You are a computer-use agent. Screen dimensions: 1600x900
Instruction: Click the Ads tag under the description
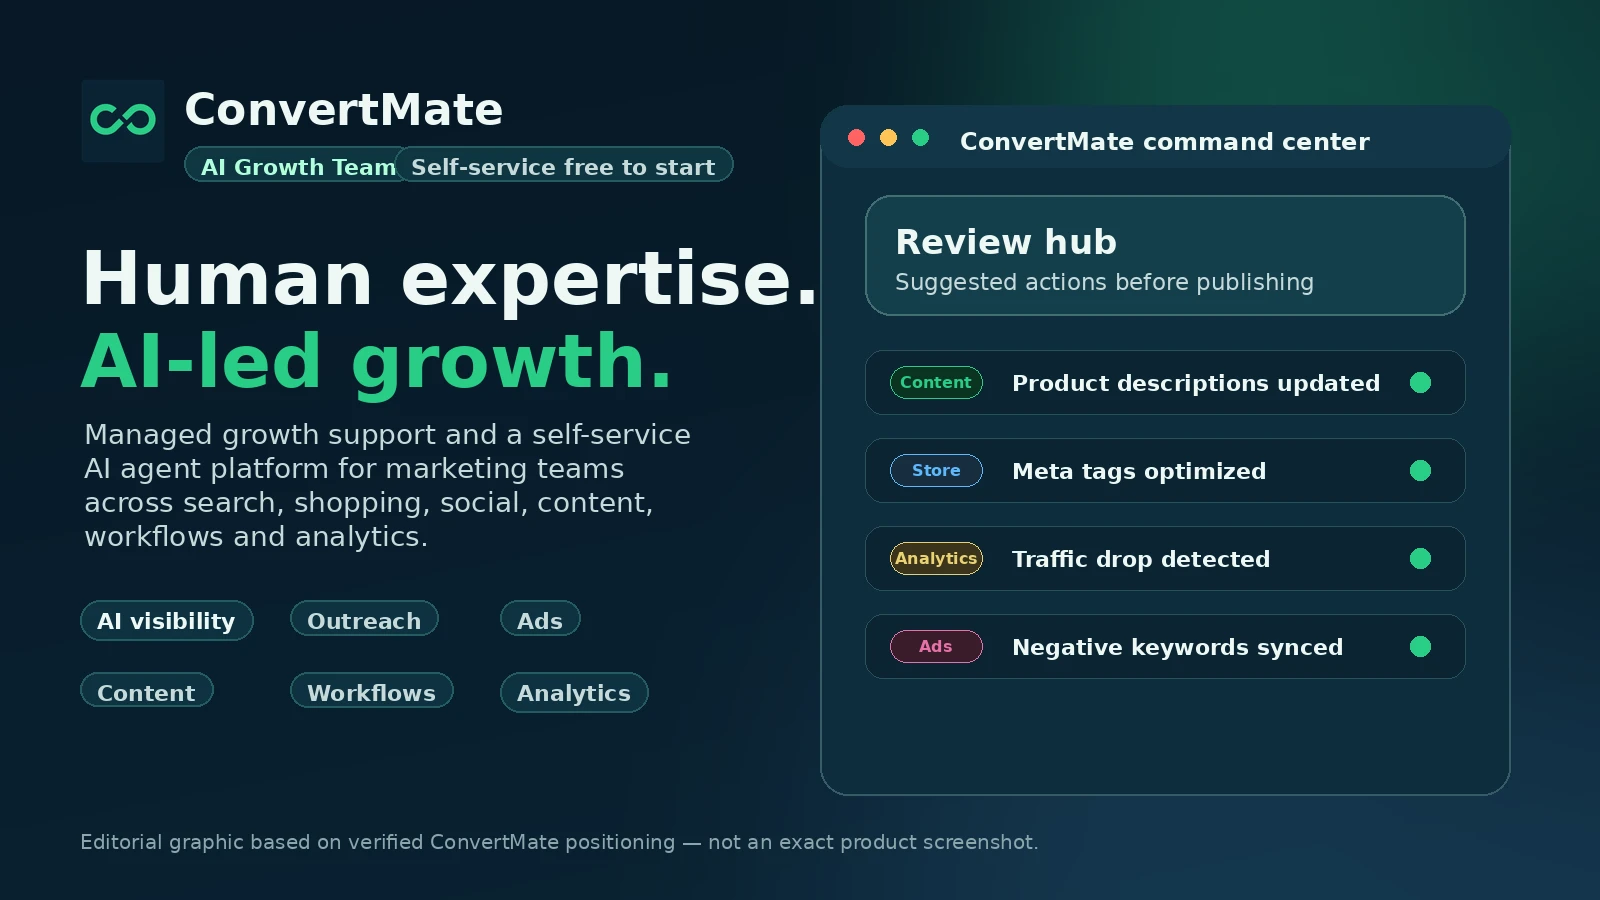(540, 619)
